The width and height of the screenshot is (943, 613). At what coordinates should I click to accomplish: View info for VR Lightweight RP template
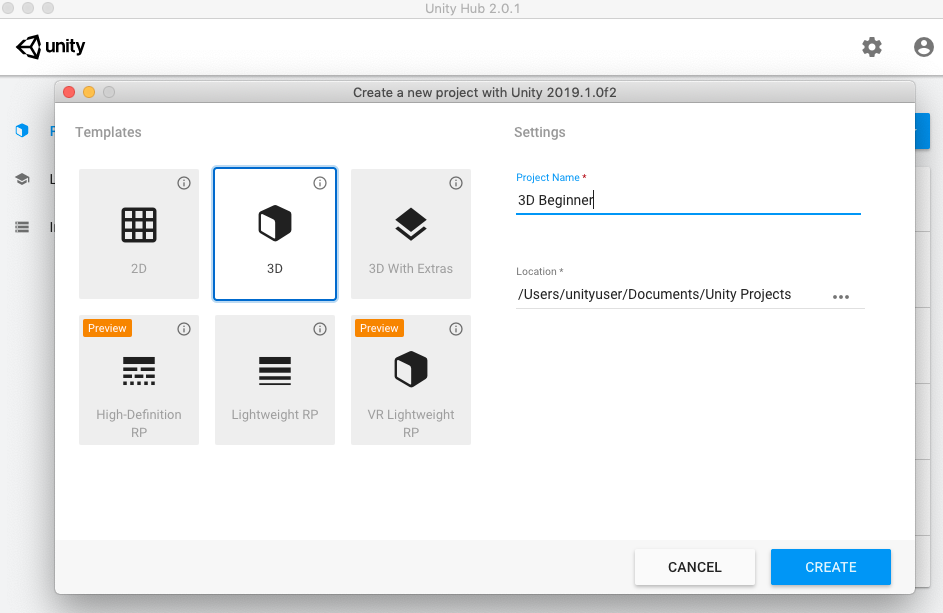pyautogui.click(x=456, y=329)
